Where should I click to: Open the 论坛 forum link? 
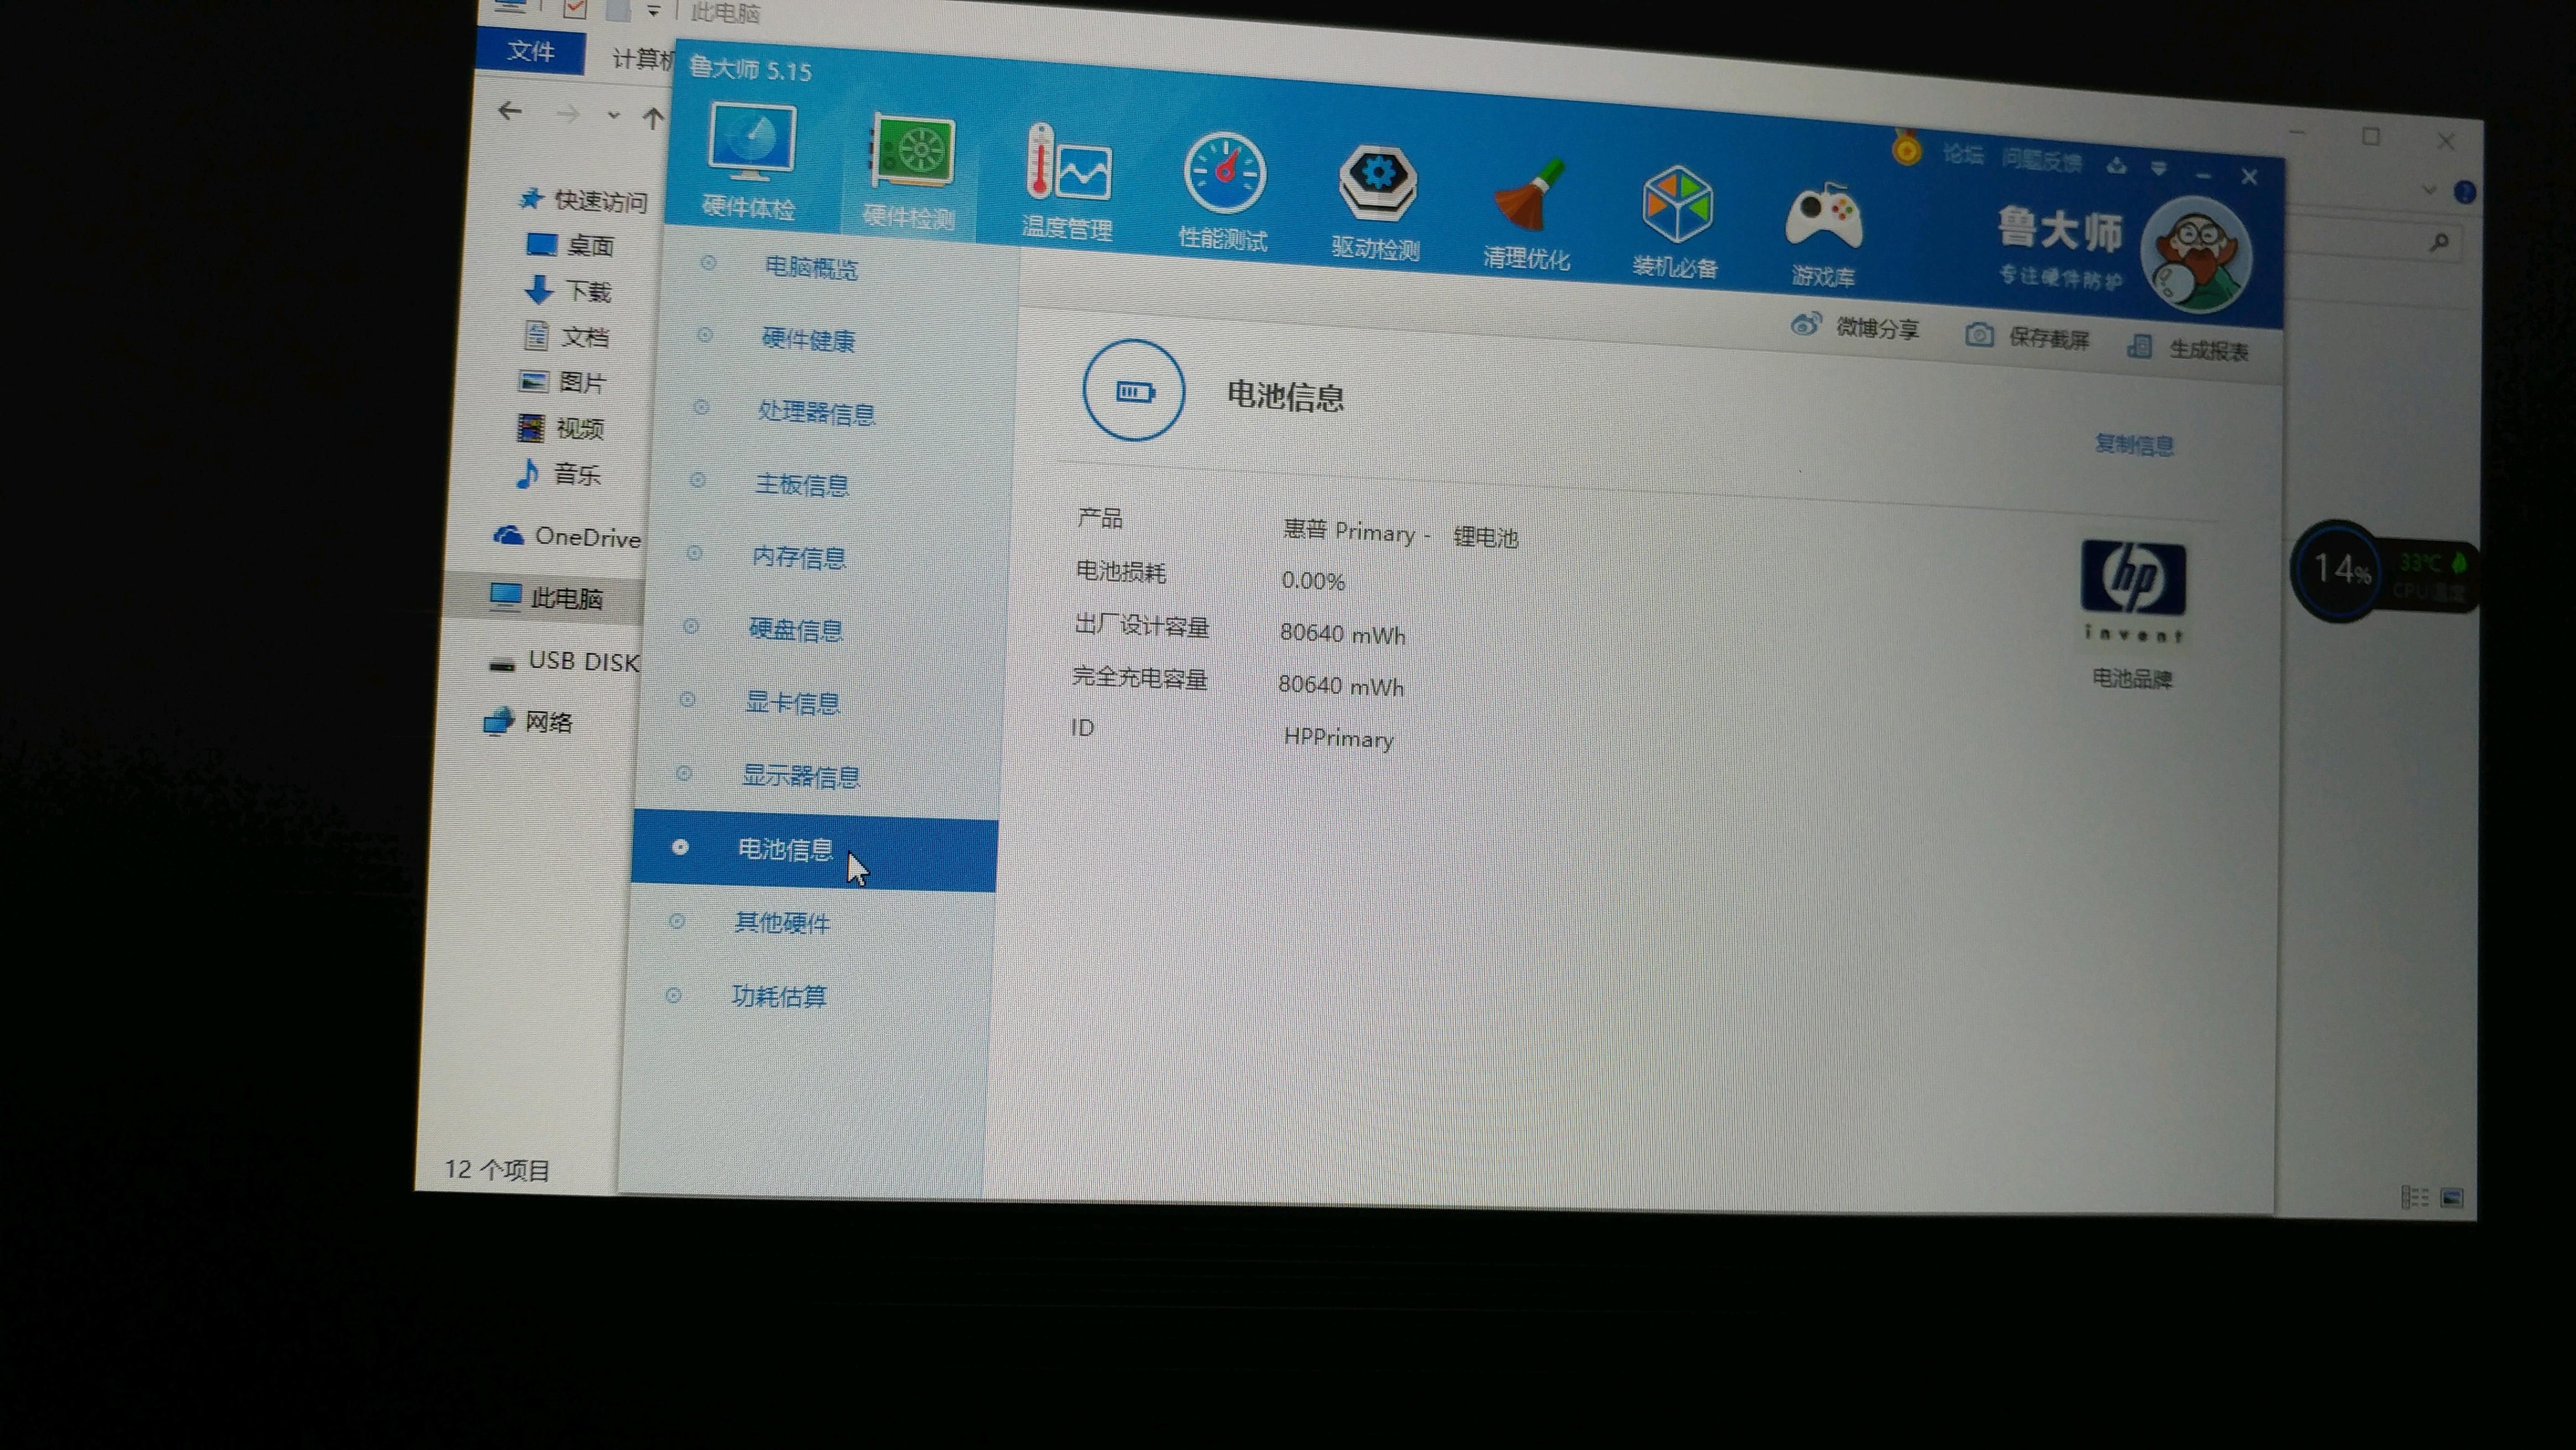pyautogui.click(x=1962, y=154)
